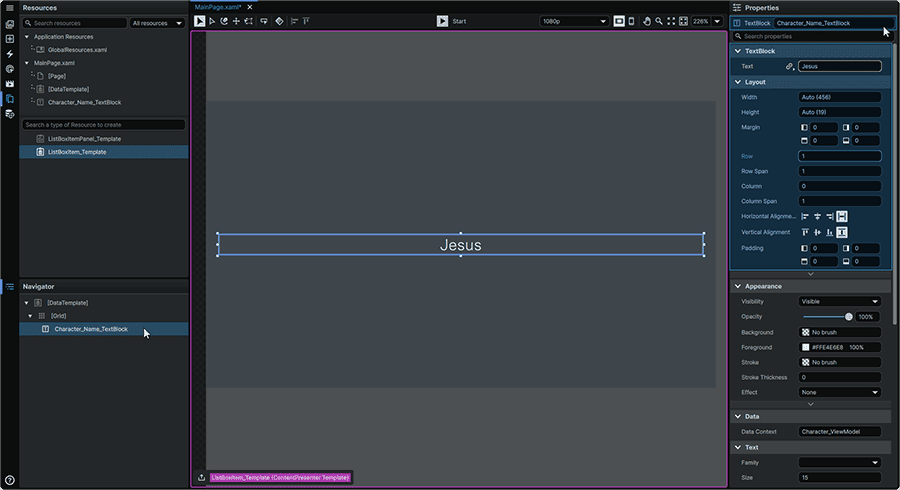The height and width of the screenshot is (490, 900).
Task: Select the hand pan tool
Action: pos(647,21)
